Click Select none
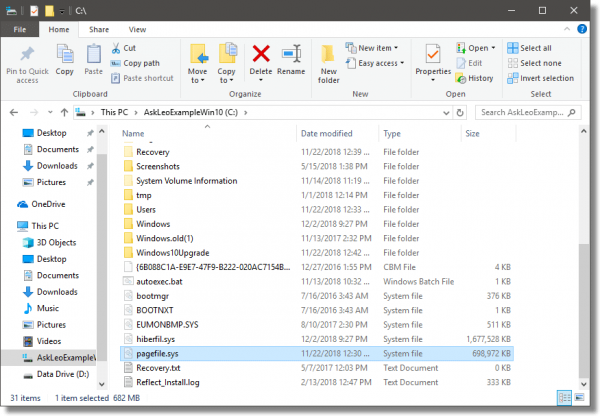This screenshot has height=416, width=600. pyautogui.click(x=534, y=63)
